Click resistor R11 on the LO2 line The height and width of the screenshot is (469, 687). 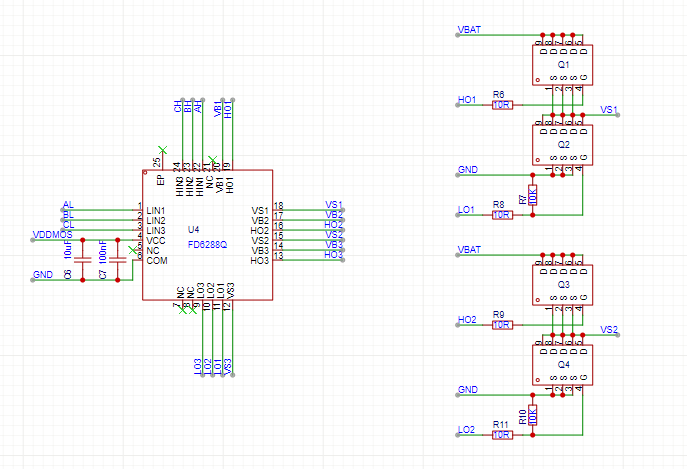tap(502, 435)
